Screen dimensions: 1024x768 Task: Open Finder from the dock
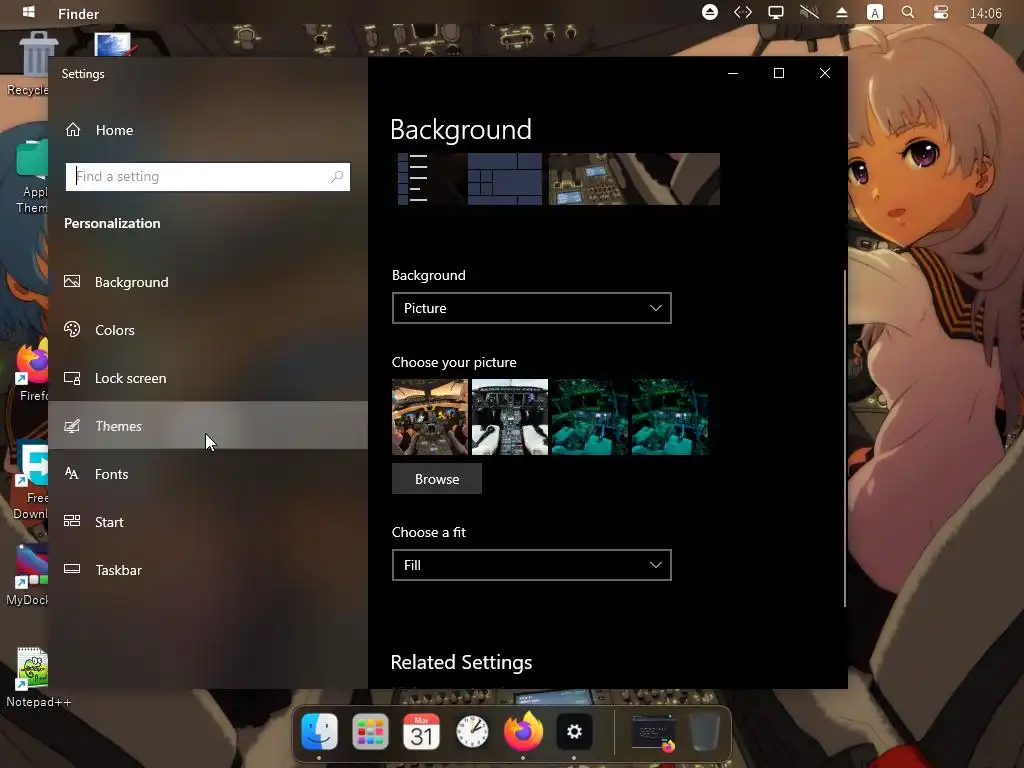319,732
